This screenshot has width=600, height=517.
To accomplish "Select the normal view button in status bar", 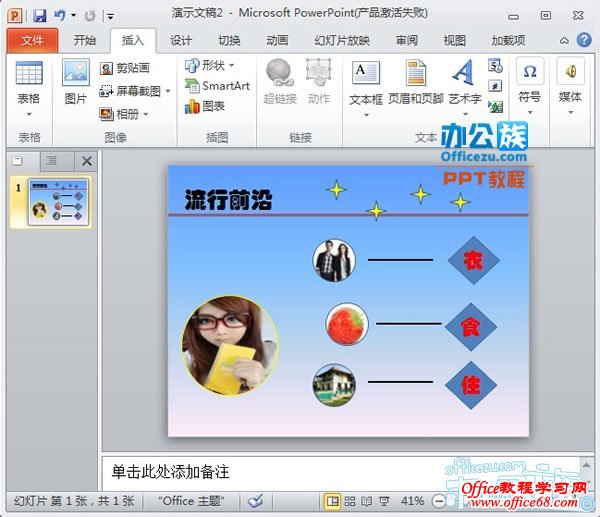I will (x=331, y=500).
